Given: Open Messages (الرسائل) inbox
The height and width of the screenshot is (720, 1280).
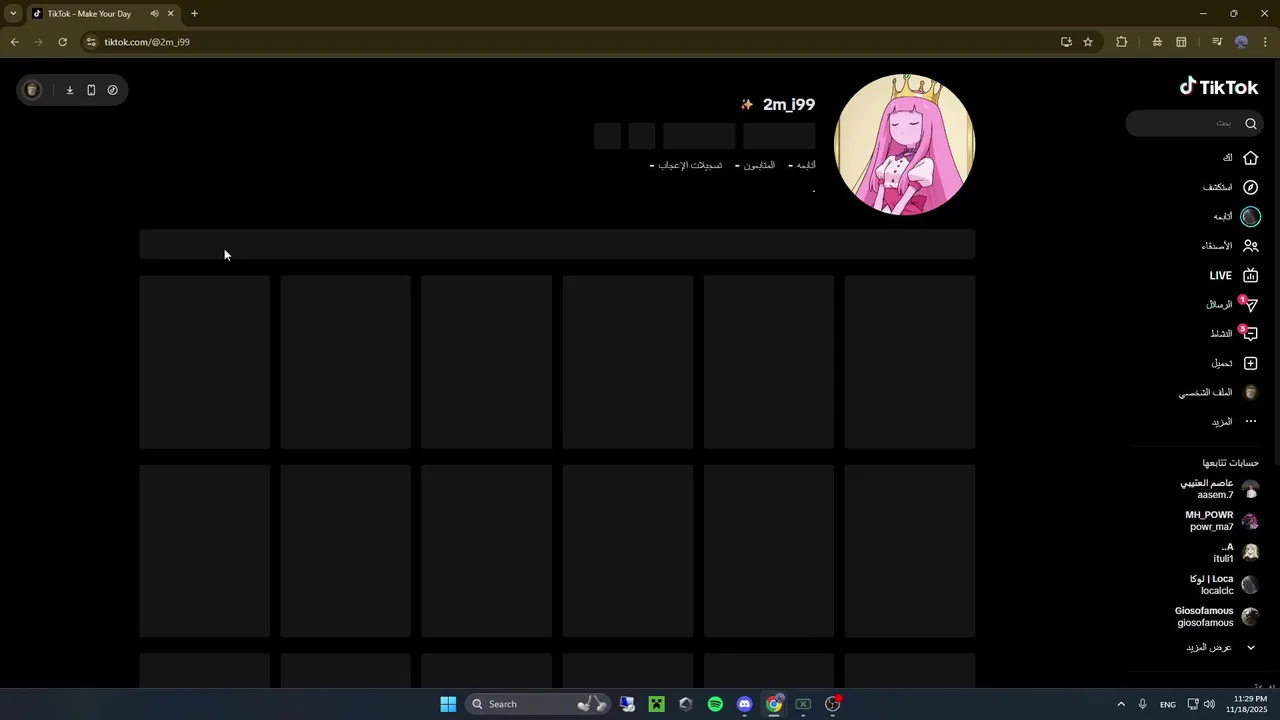Looking at the screenshot, I should click(1231, 305).
